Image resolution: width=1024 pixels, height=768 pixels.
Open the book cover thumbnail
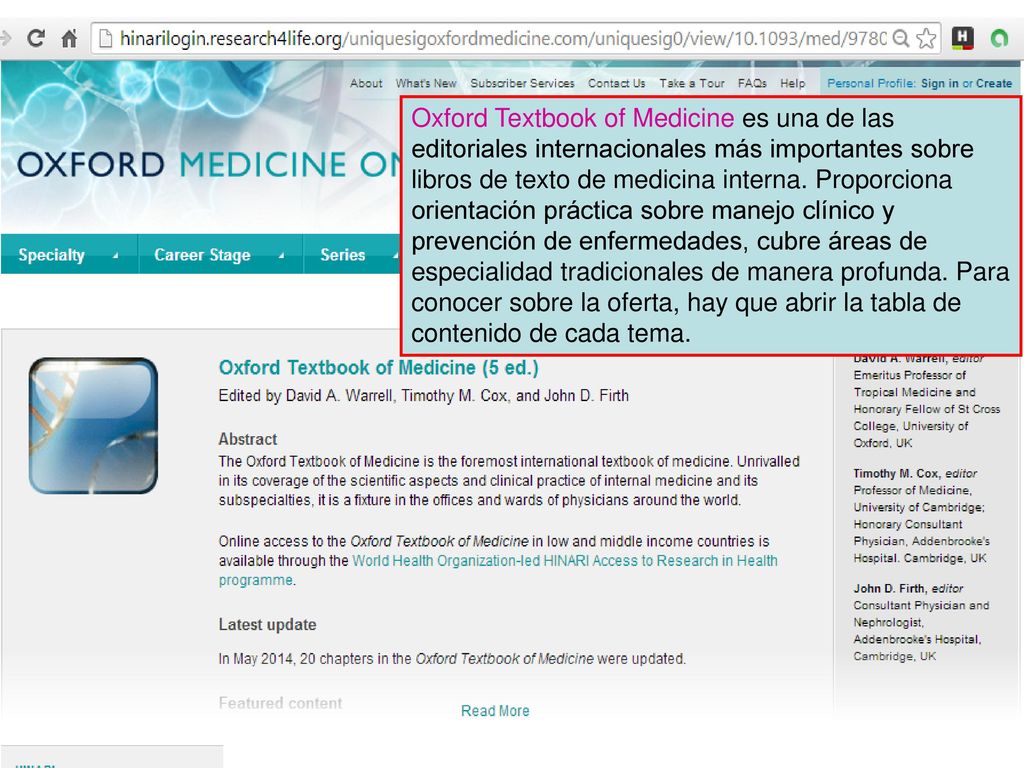click(x=93, y=426)
